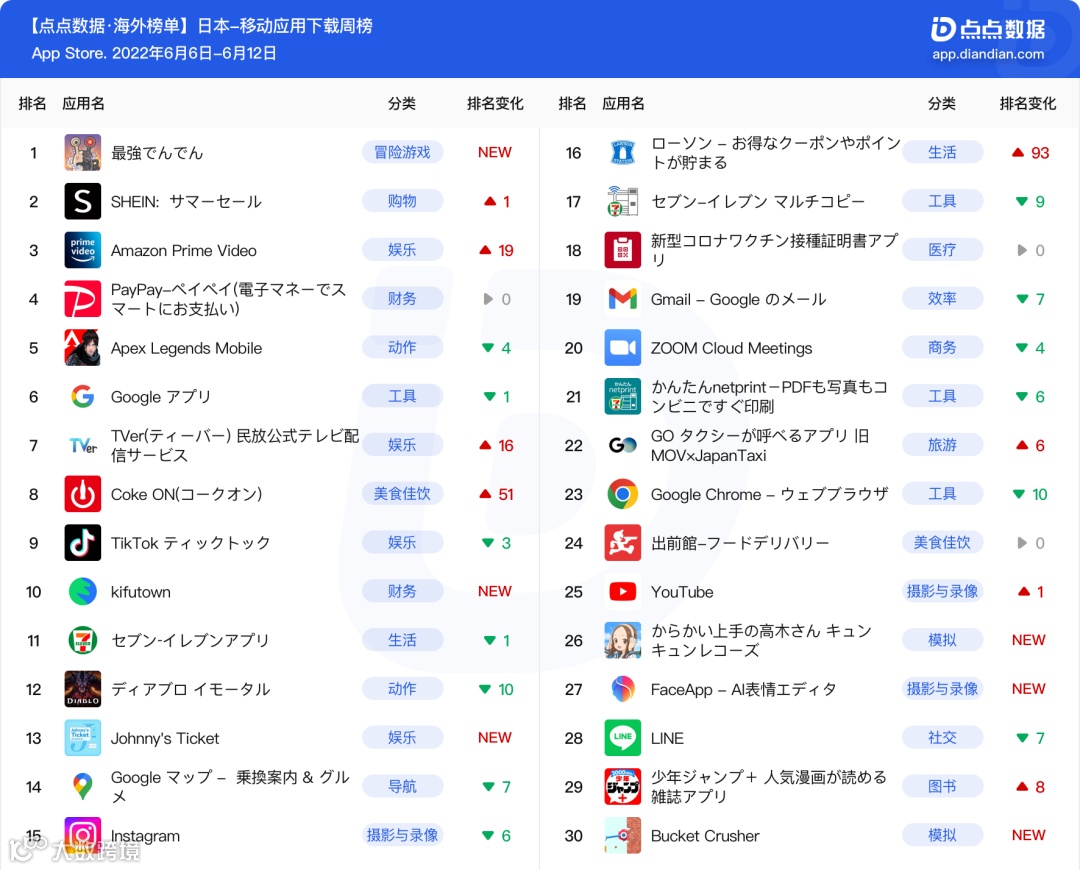Screen dimensions: 1080x870
Task: Select the 出前館 delivery app icon
Action: (623, 543)
